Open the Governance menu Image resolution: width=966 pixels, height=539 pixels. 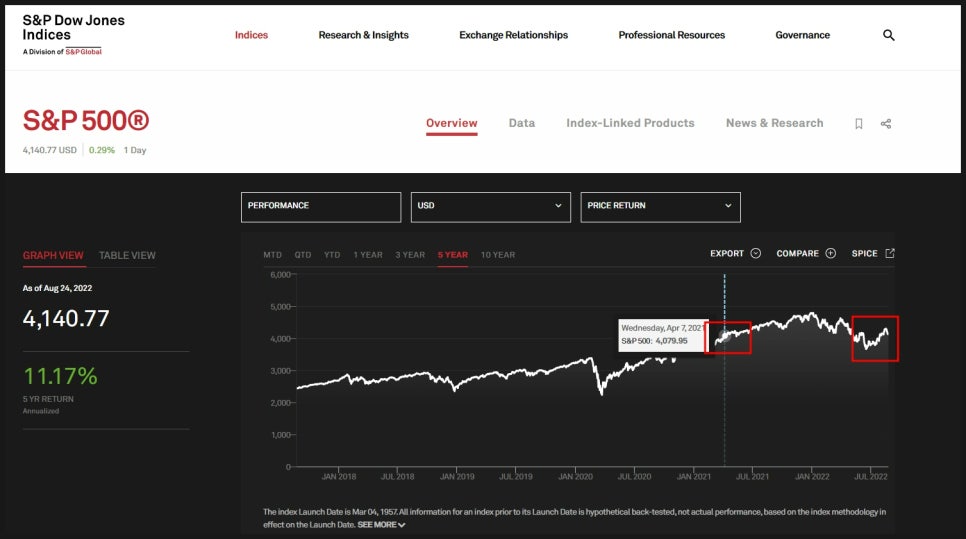802,35
